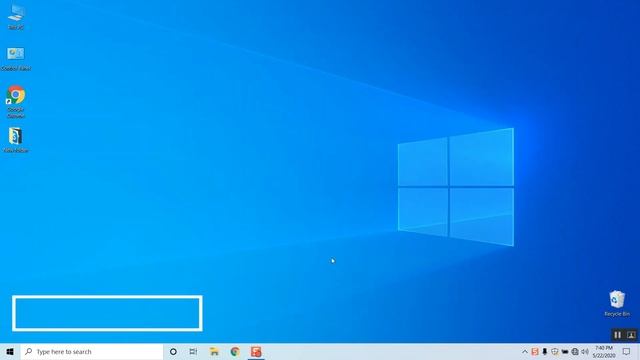Pause the recording using the pause button

pos(618,335)
